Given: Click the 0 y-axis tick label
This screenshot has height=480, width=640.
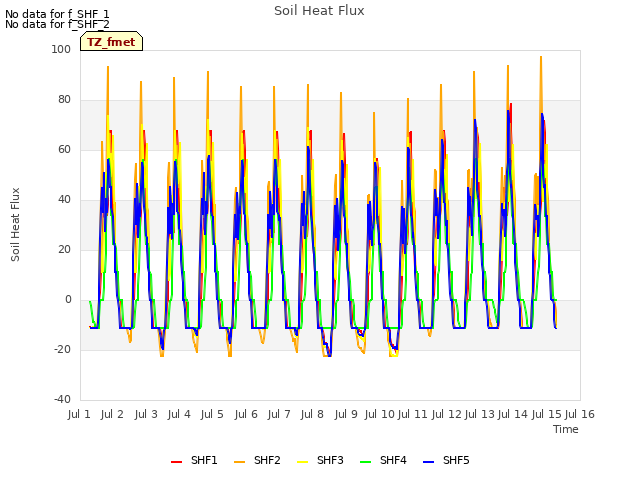Looking at the screenshot, I should 68,300.
